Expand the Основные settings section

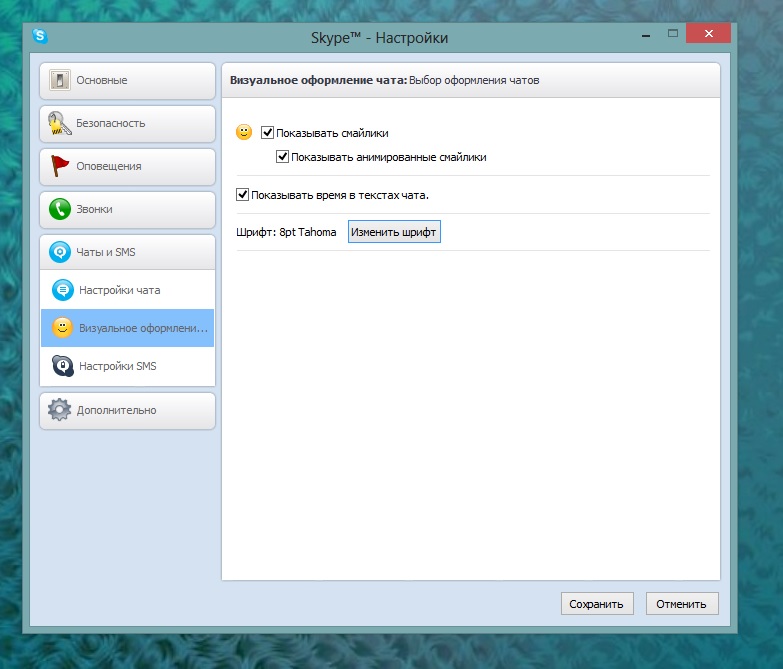point(127,80)
